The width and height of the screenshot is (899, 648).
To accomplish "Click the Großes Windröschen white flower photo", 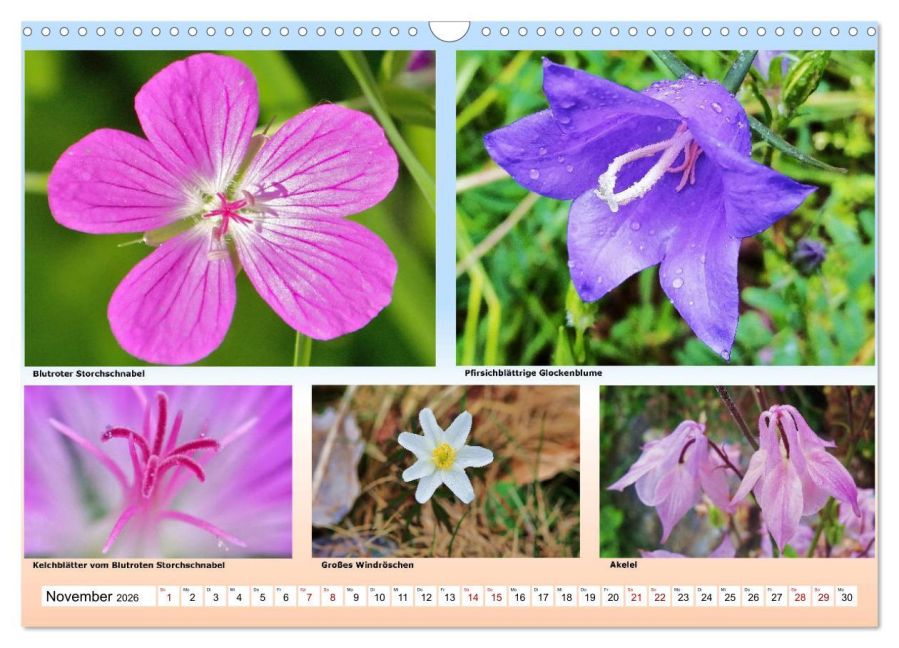I will tap(445, 471).
